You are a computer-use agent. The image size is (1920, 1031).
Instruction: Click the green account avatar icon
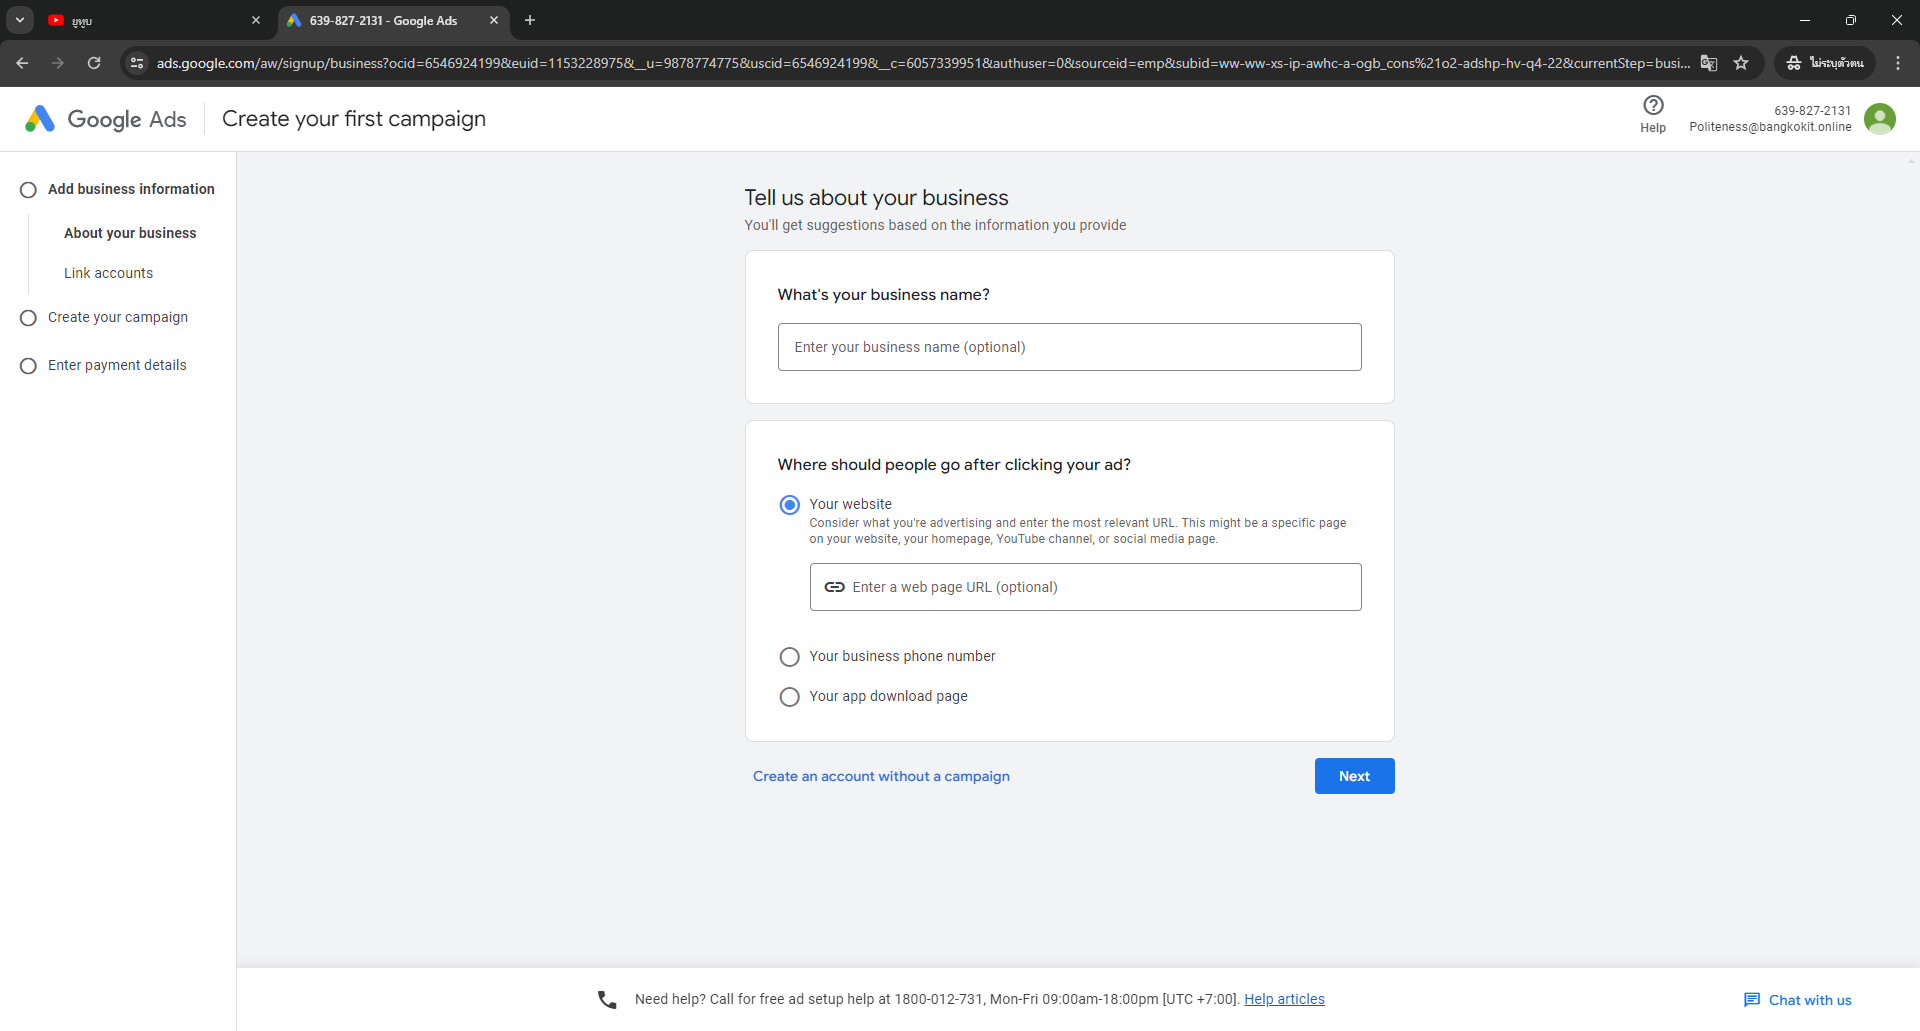(1880, 119)
